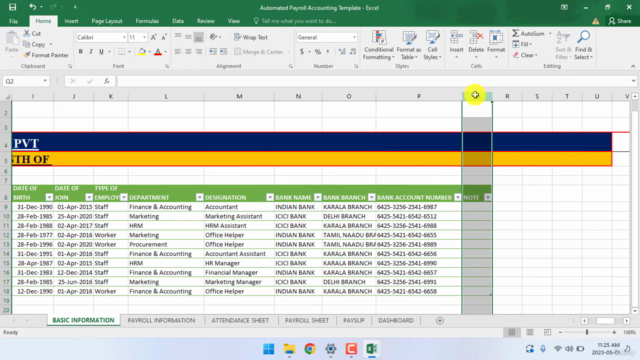Toggle Italic formatting
This screenshot has height=360, width=640.
coord(91,52)
